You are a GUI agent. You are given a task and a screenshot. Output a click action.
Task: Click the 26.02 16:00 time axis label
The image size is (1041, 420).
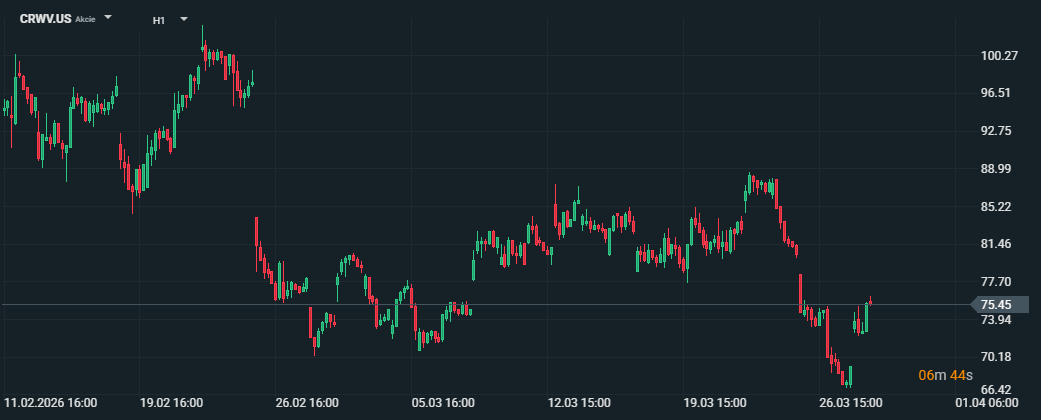point(307,403)
